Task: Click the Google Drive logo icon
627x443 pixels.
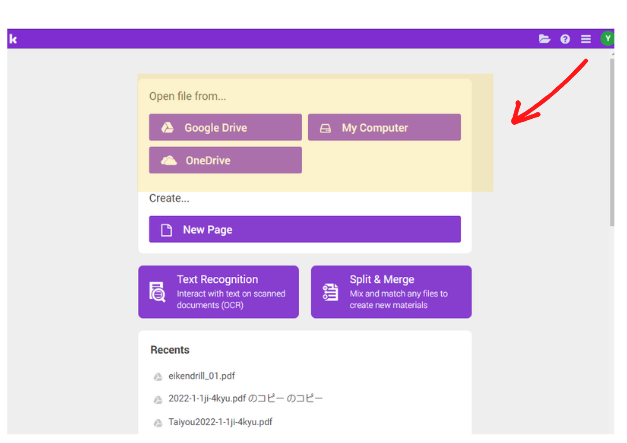Action: point(167,128)
